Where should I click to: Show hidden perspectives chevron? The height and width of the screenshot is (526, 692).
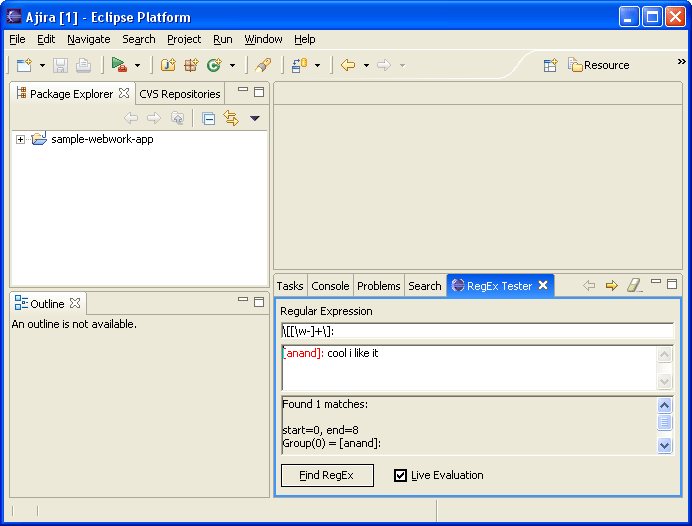[x=682, y=62]
